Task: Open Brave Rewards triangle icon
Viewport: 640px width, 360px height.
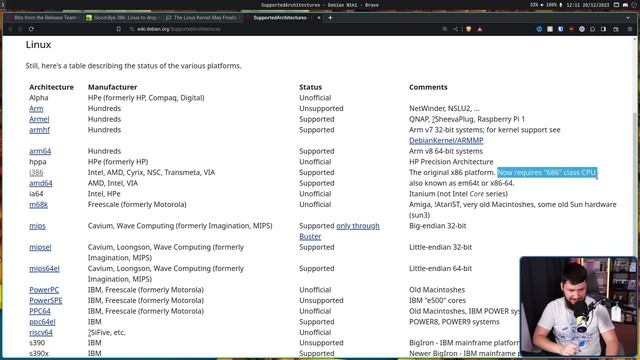Action: [x=480, y=29]
